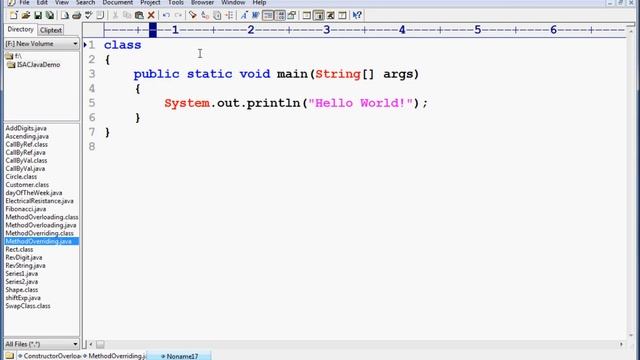Open the Document menu

(x=118, y=2)
